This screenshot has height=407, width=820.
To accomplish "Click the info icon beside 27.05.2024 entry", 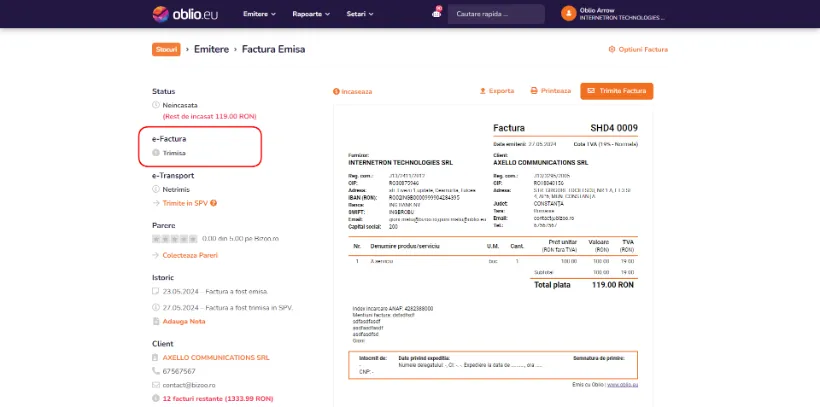I will pos(155,308).
